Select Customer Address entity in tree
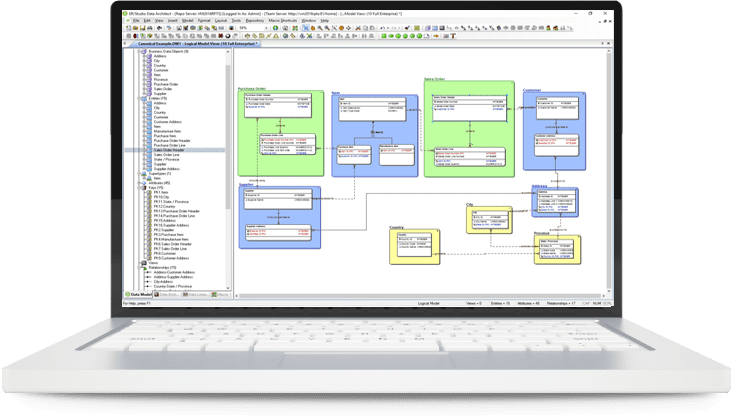The width and height of the screenshot is (731, 419). point(167,122)
